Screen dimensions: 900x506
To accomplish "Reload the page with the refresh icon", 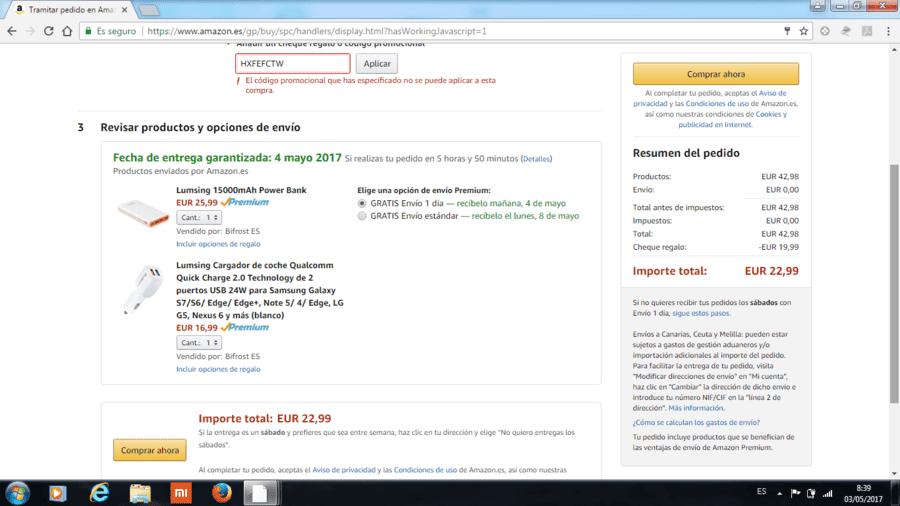I will 49,31.
